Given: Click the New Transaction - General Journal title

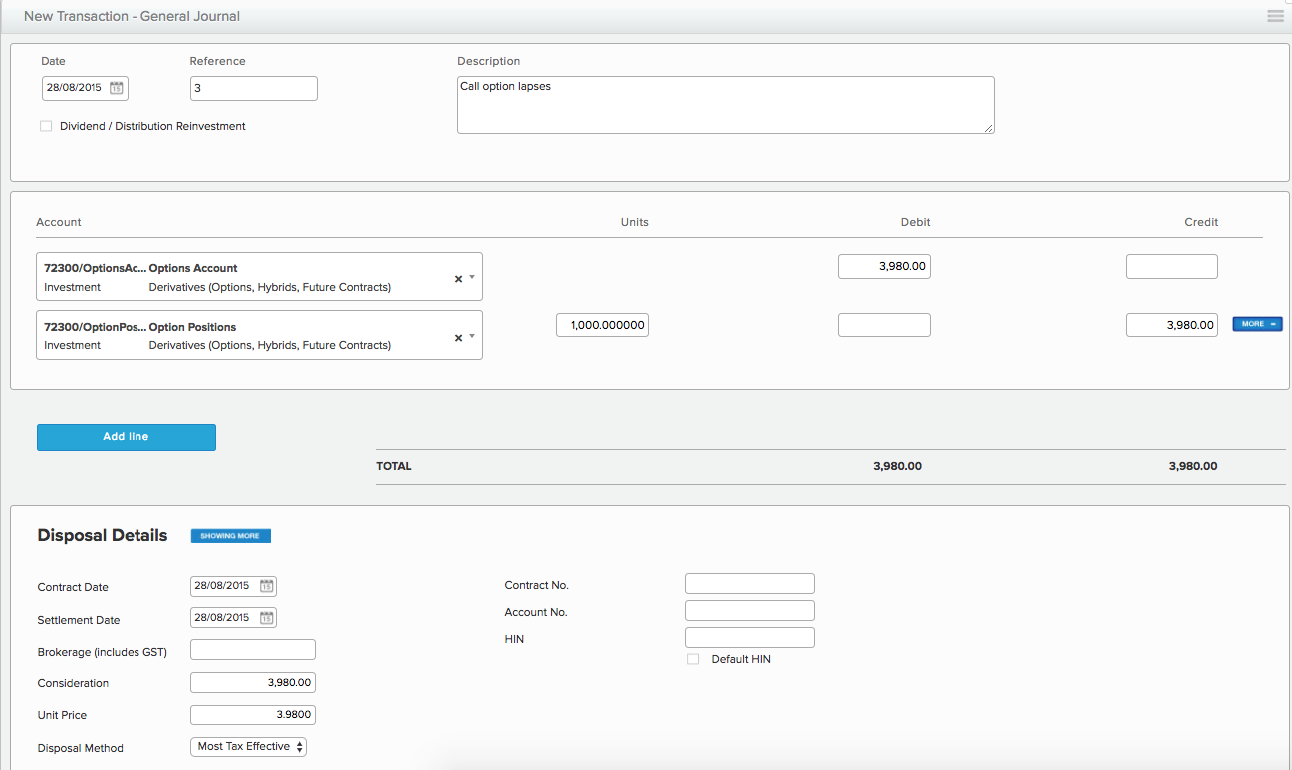Looking at the screenshot, I should coord(132,16).
